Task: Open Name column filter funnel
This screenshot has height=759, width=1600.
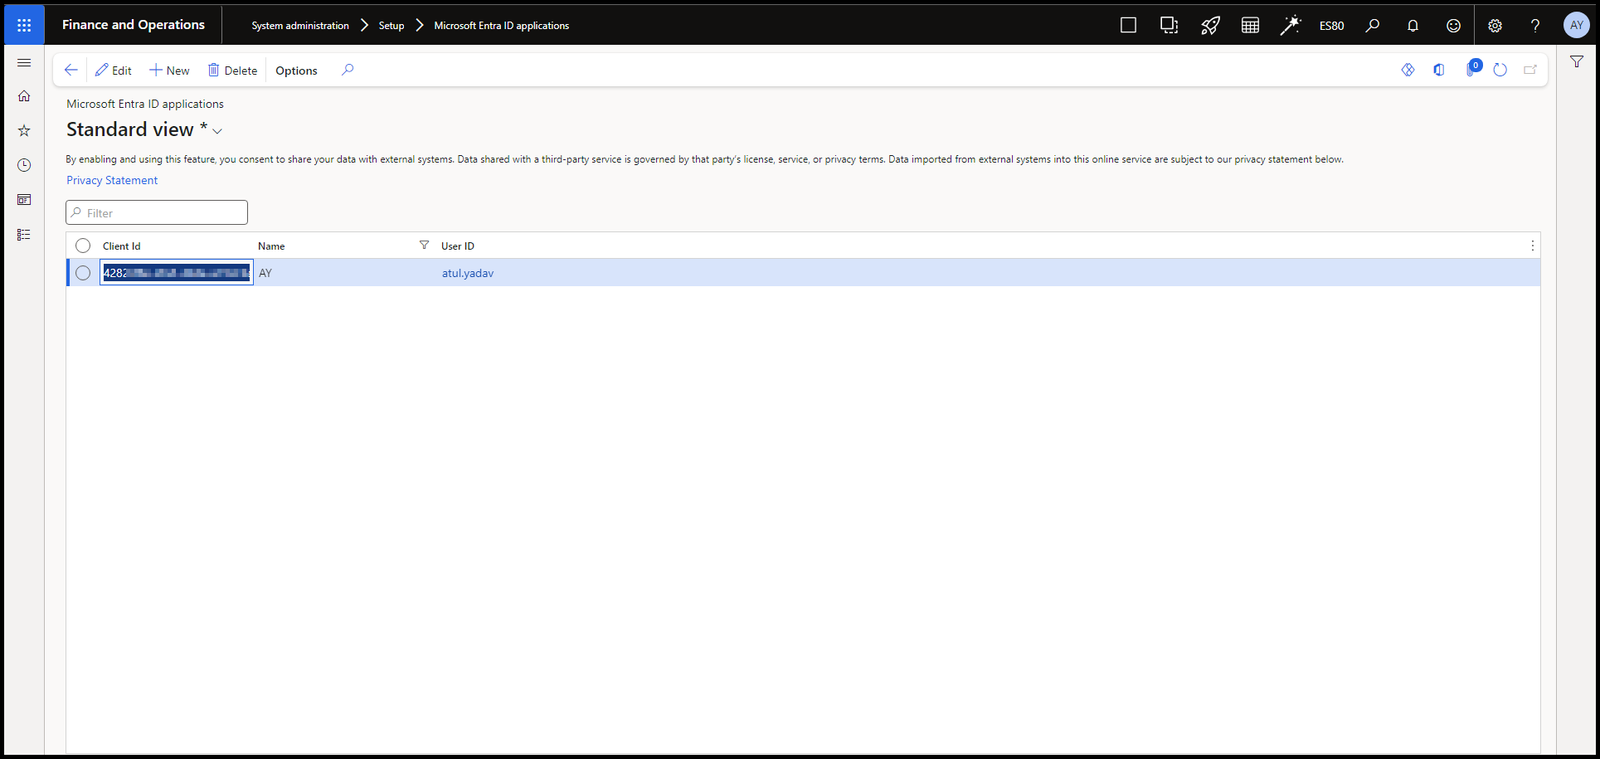Action: (x=424, y=245)
